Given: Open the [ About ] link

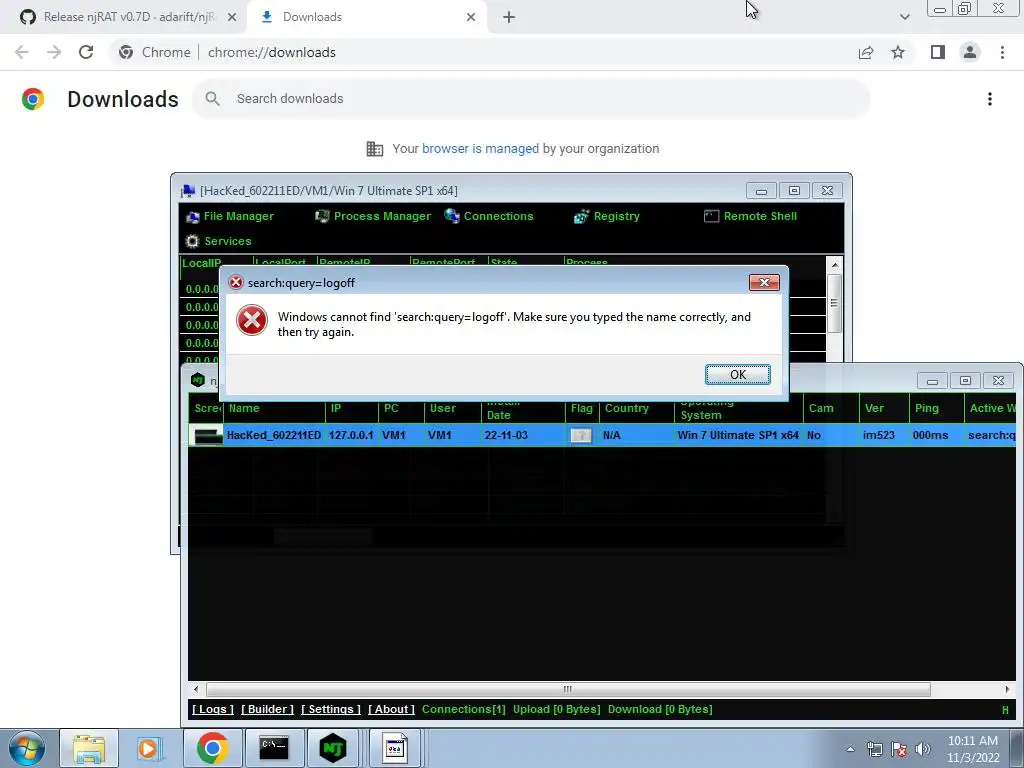Looking at the screenshot, I should [x=391, y=709].
